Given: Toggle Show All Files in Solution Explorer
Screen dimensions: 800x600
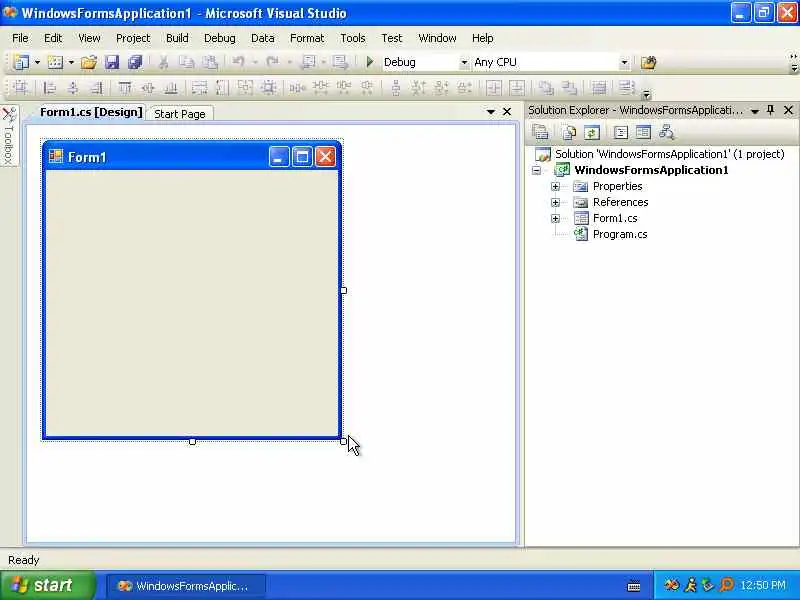Looking at the screenshot, I should click(568, 133).
